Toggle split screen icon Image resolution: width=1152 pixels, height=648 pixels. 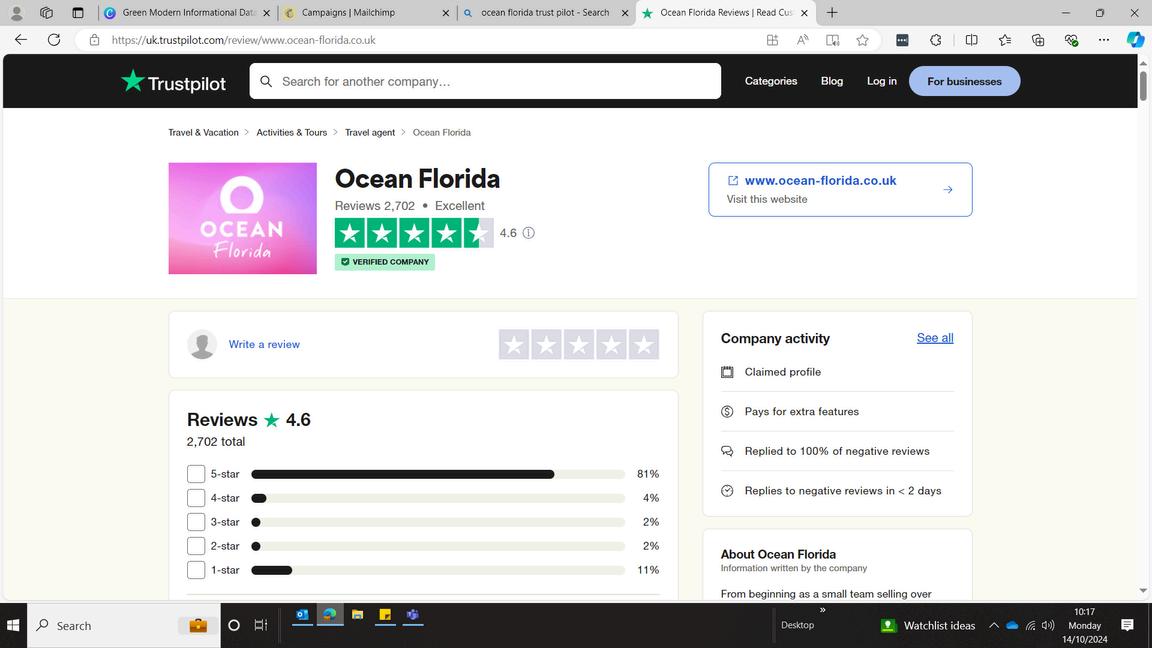(971, 40)
